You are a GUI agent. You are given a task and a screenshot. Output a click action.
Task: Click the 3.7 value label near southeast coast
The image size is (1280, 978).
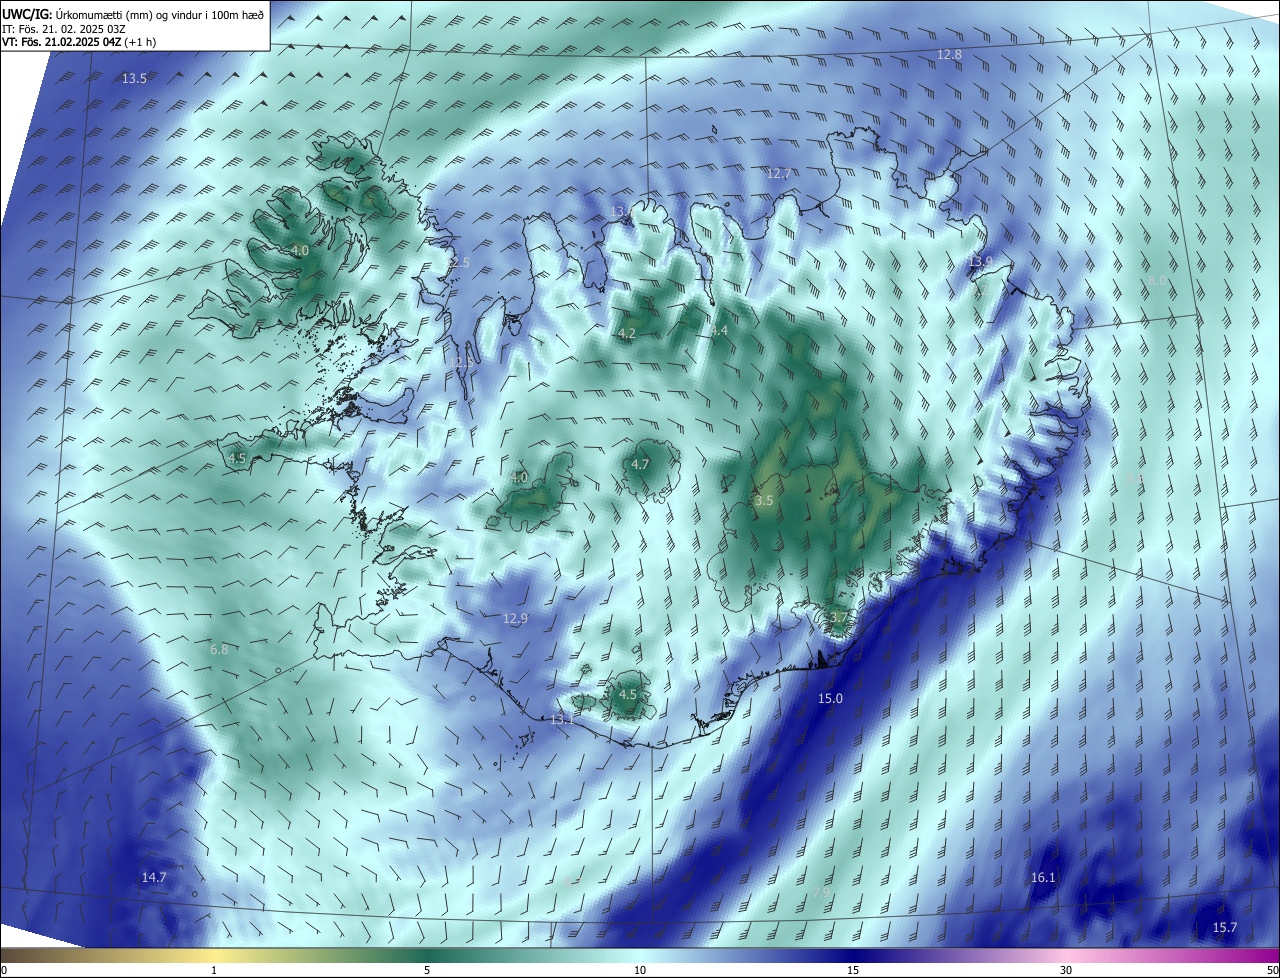(x=838, y=618)
